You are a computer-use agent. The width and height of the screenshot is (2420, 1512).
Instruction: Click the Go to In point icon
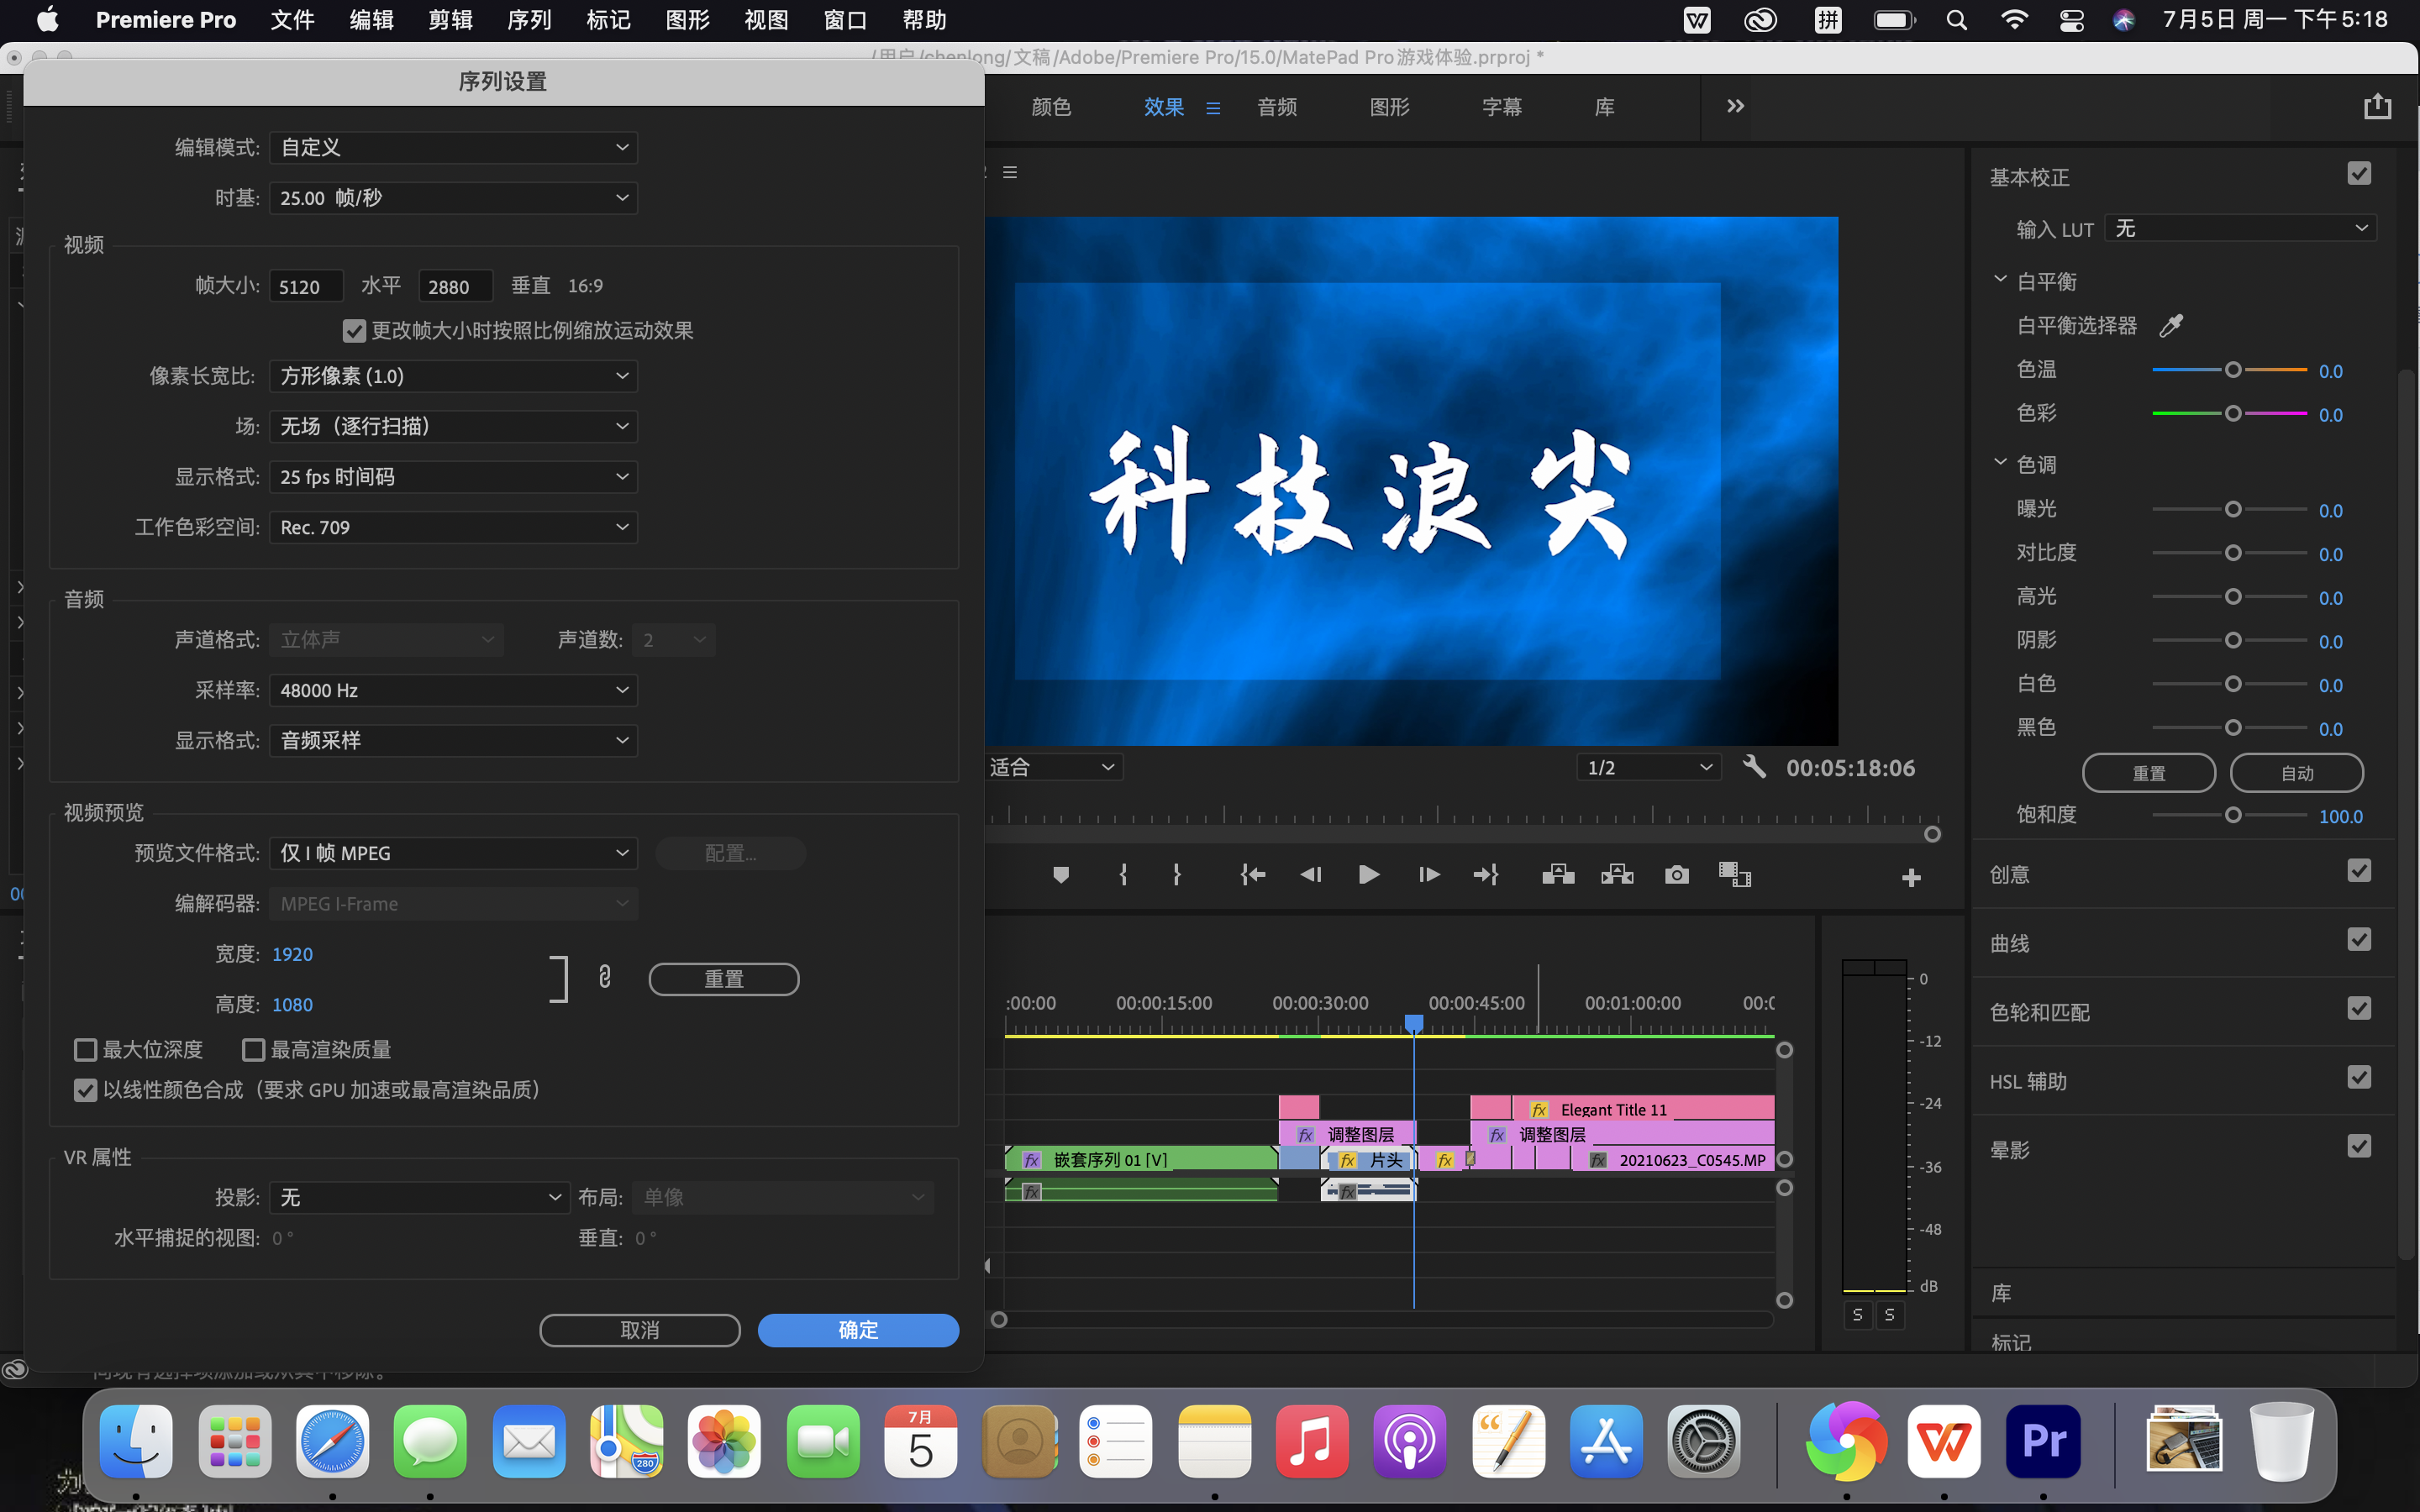(x=1253, y=875)
